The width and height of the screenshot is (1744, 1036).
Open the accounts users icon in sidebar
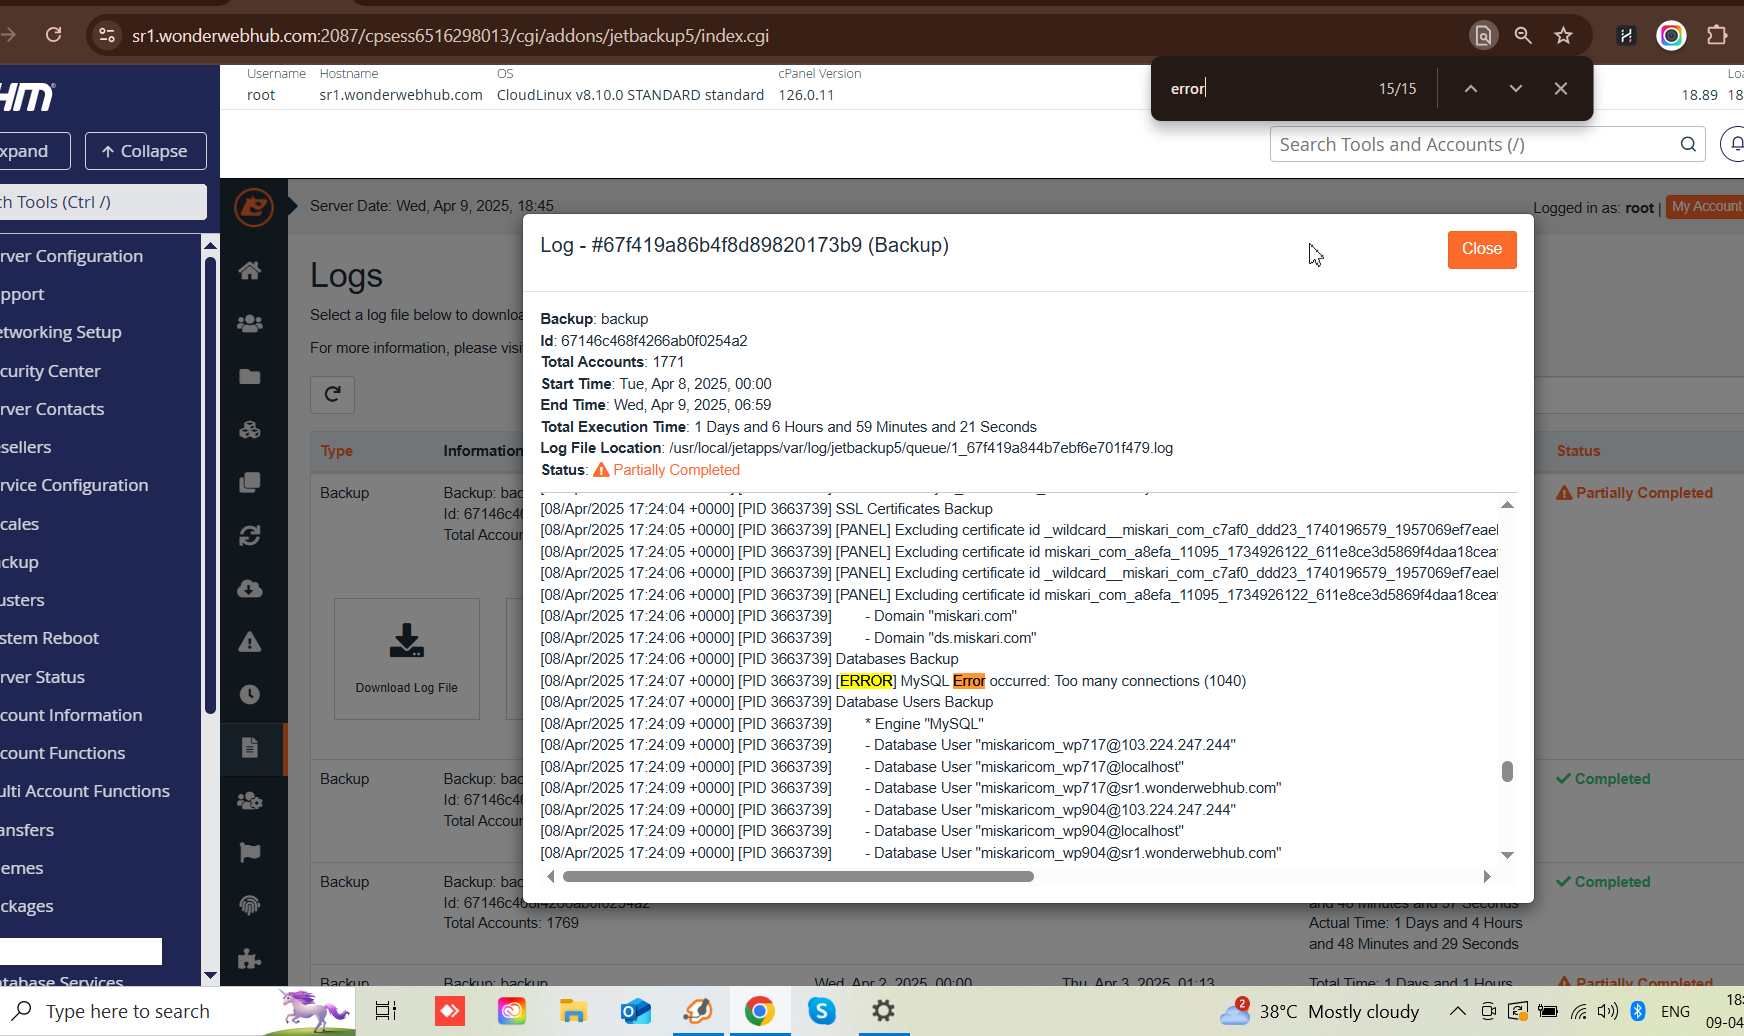tap(250, 324)
